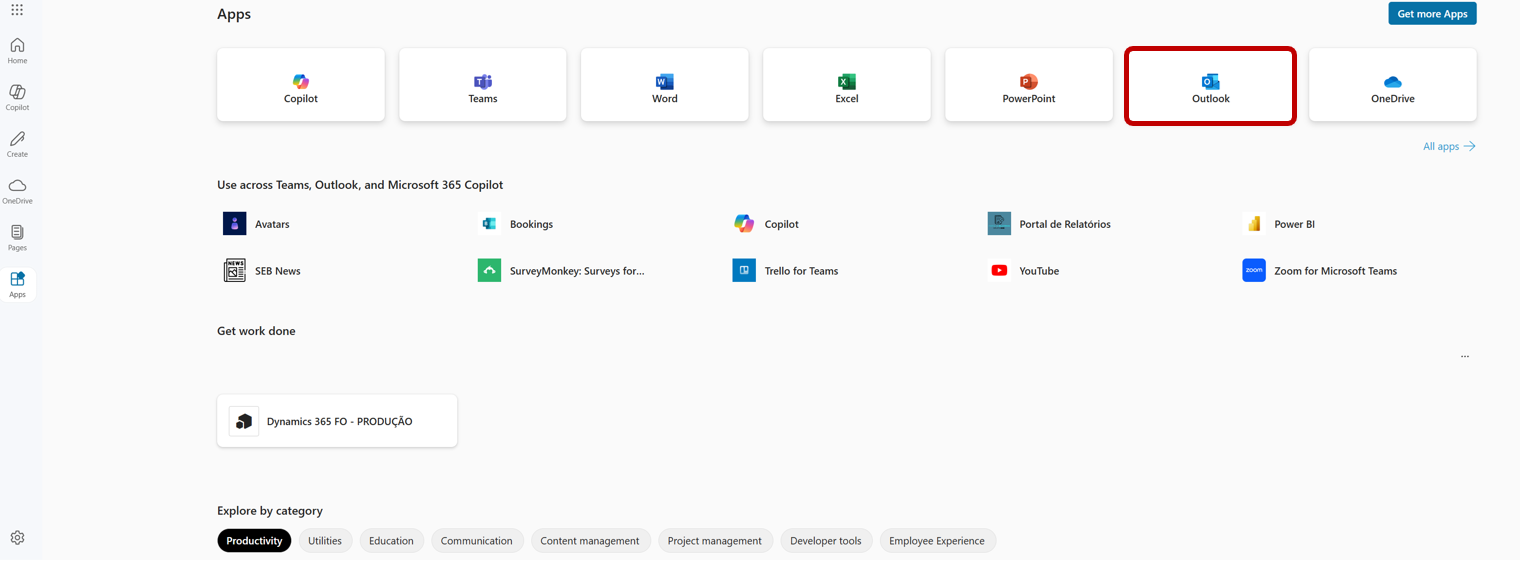1520x564 pixels.
Task: Launch the Outlook app tile
Action: tap(1210, 86)
